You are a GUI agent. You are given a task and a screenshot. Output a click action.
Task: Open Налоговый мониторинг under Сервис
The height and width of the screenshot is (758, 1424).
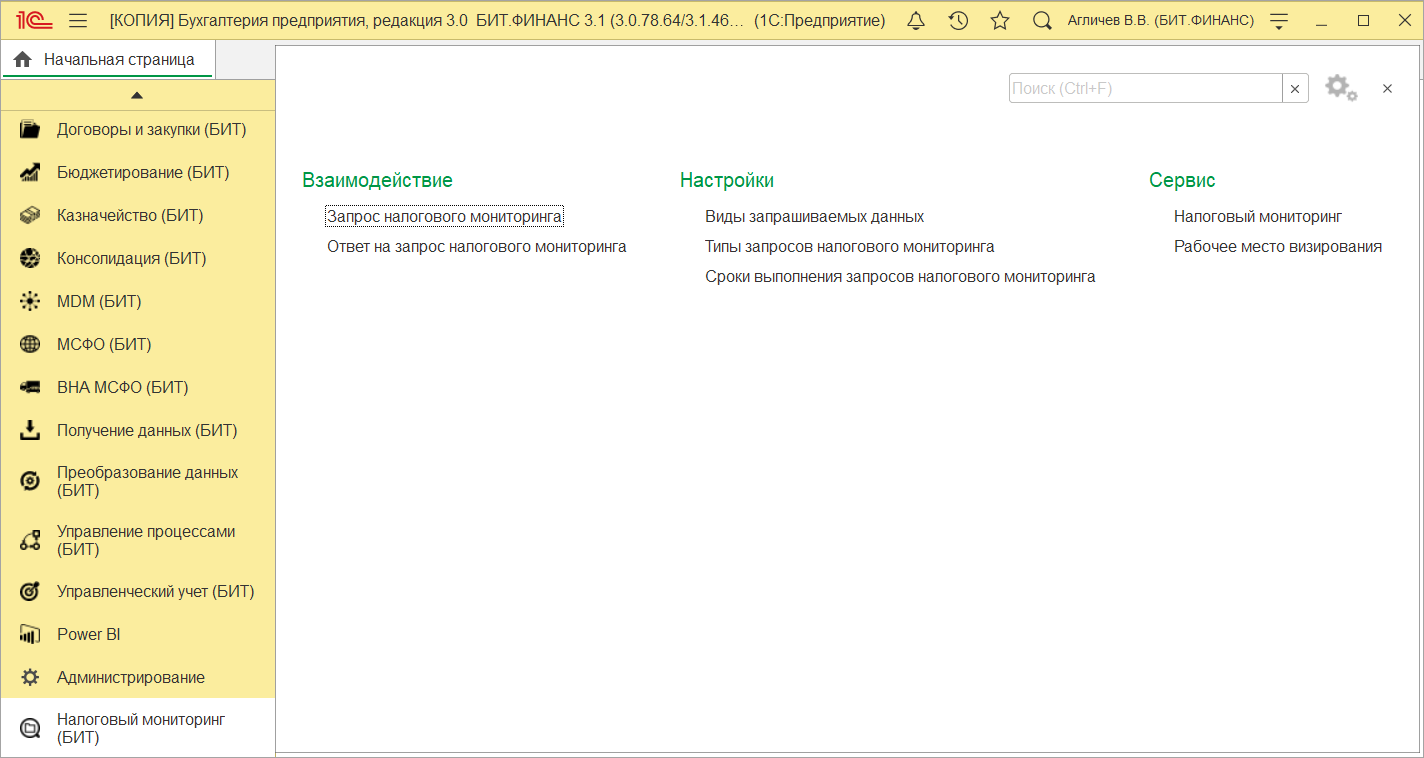coord(1258,216)
